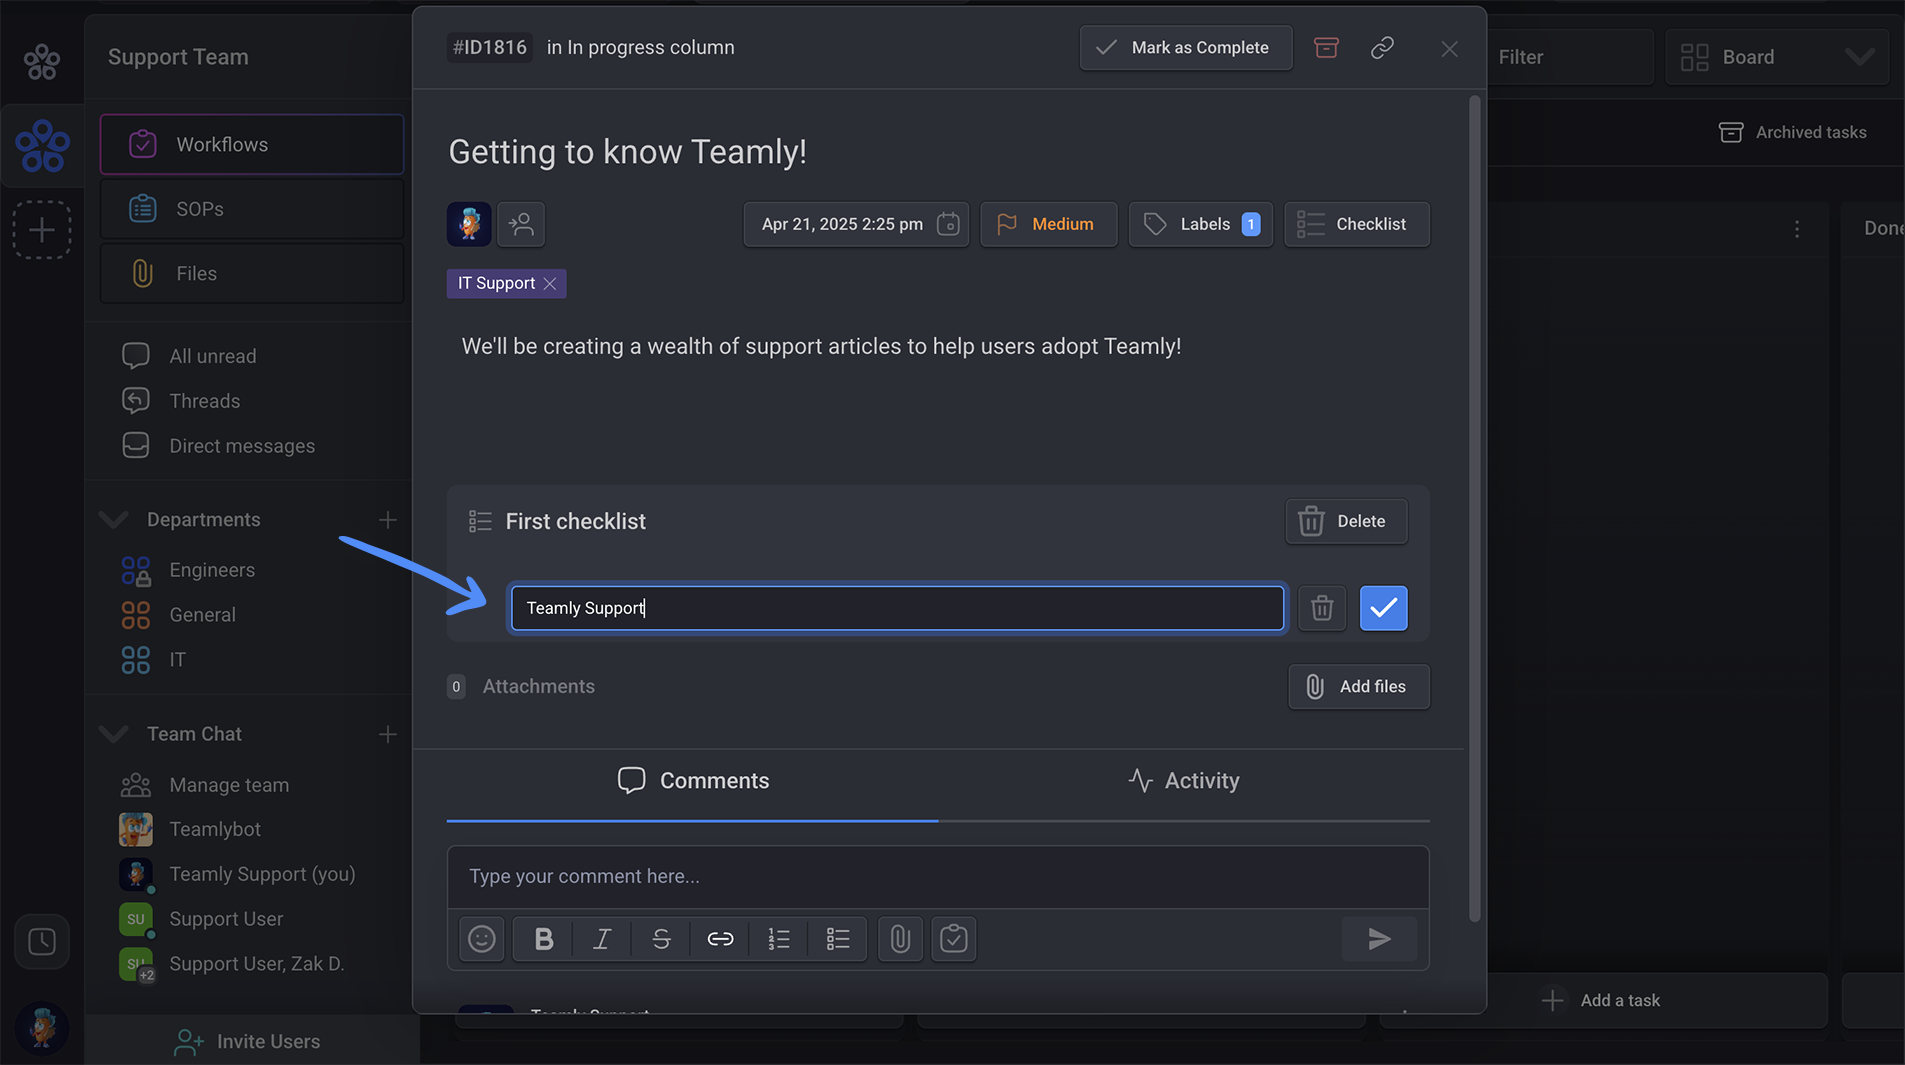Send the comment with arrow button
The width and height of the screenshot is (1905, 1065).
point(1380,939)
